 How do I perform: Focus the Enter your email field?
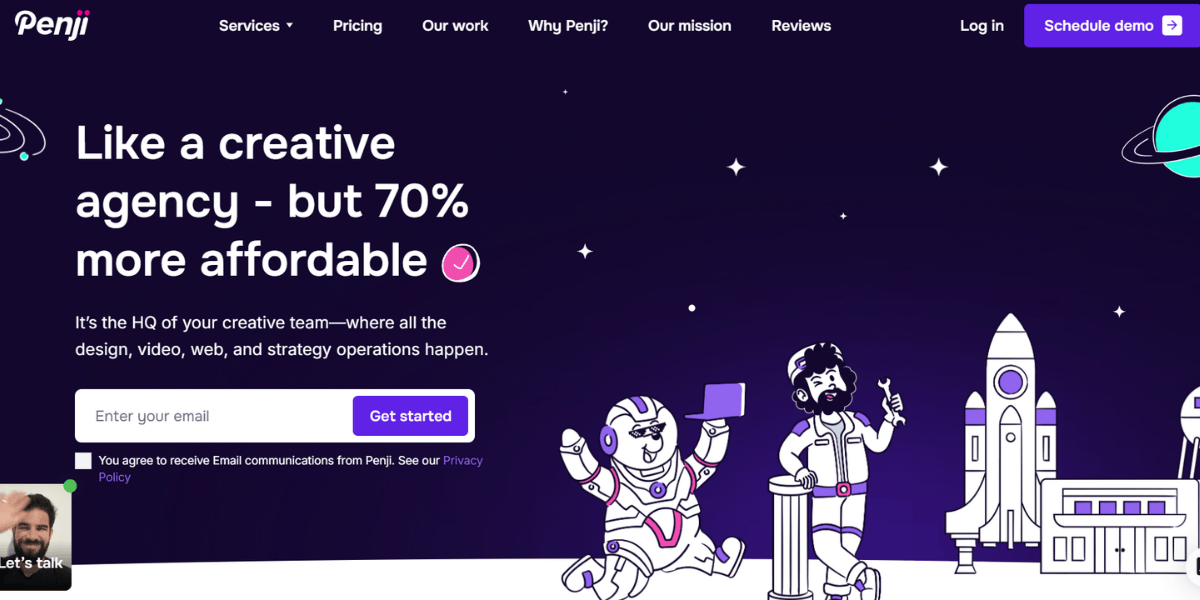(213, 416)
